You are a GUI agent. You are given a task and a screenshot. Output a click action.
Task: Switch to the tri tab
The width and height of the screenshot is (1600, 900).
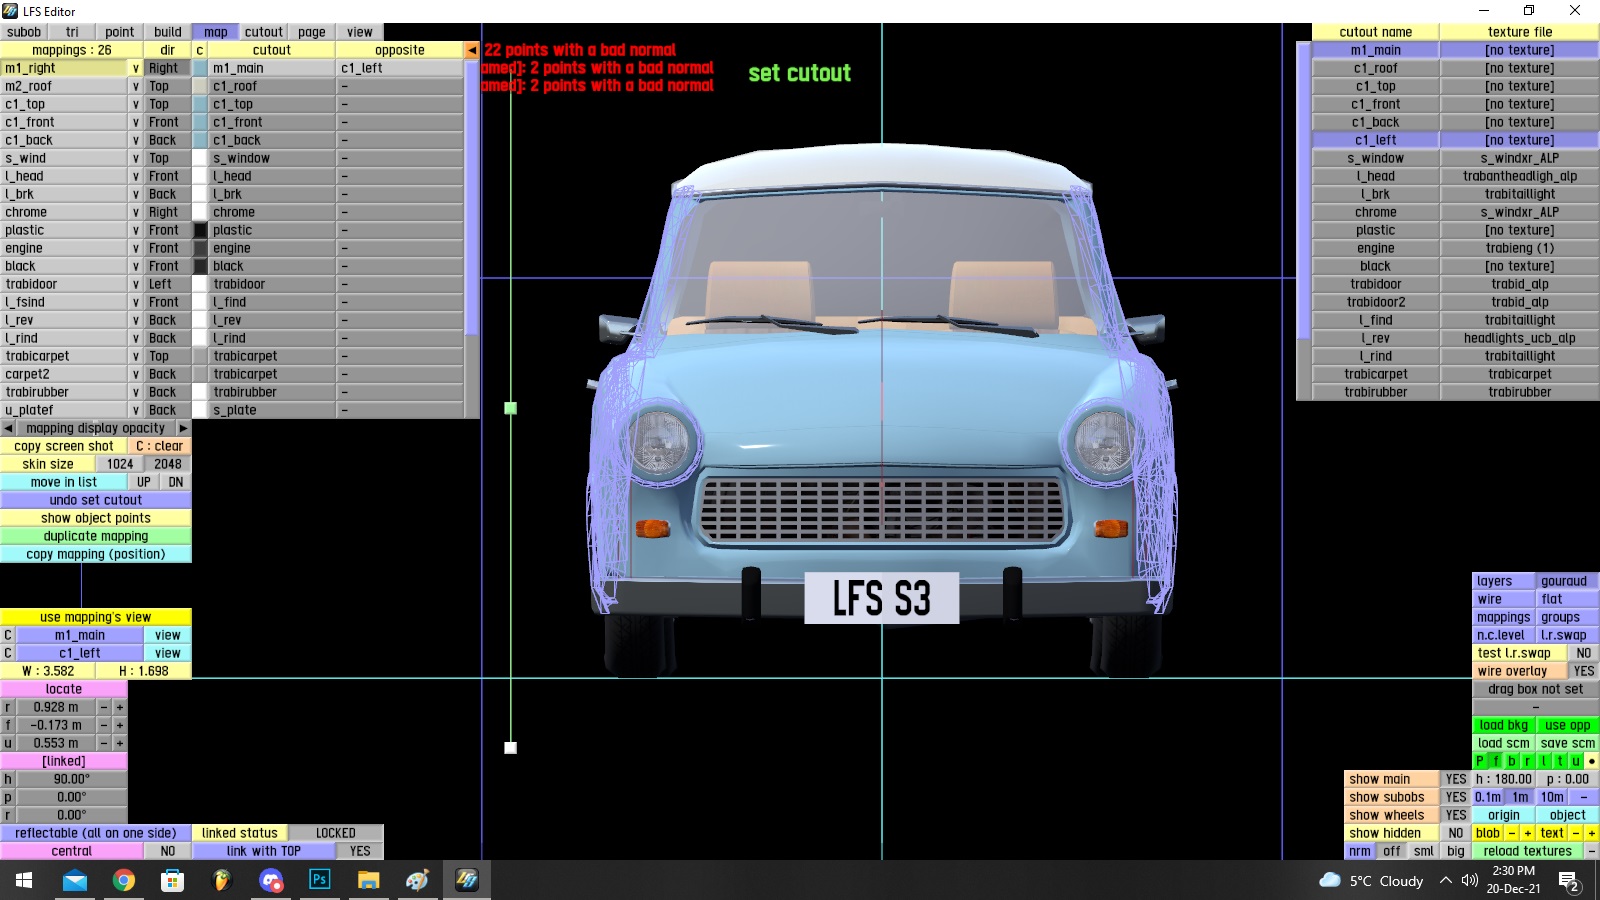[72, 32]
